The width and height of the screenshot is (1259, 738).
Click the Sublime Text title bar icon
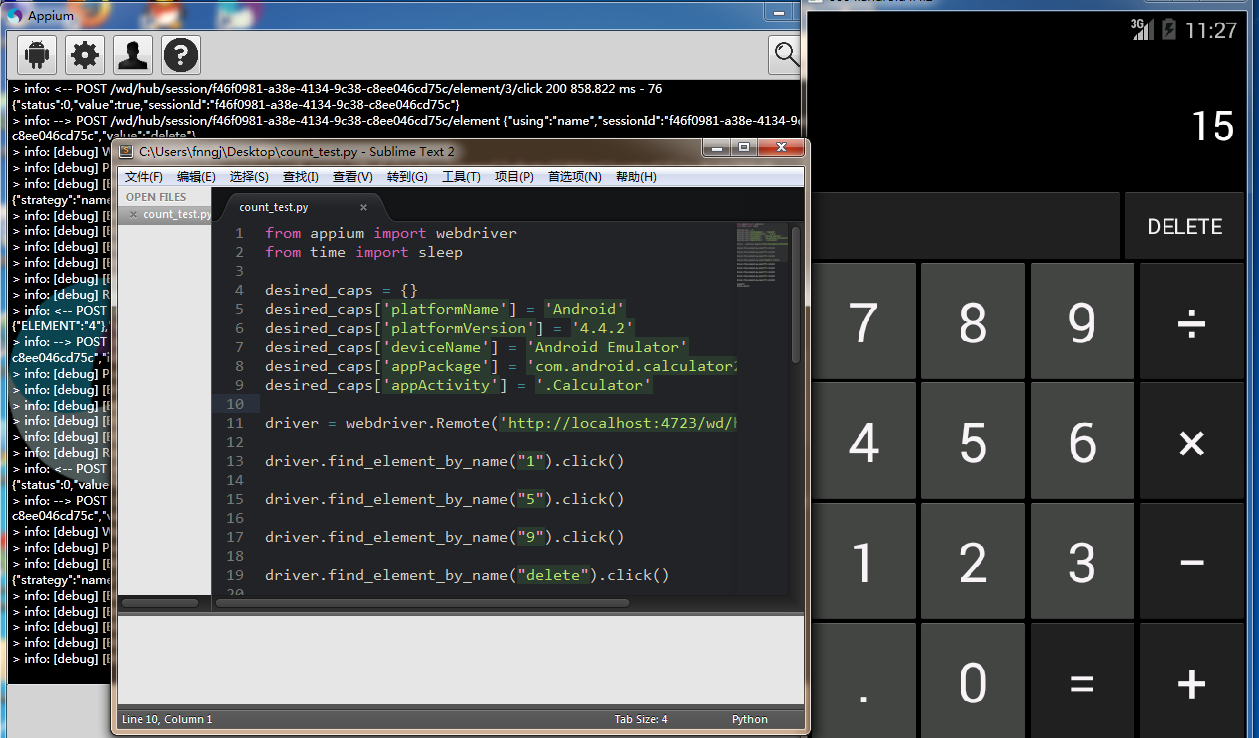pyautogui.click(x=126, y=151)
